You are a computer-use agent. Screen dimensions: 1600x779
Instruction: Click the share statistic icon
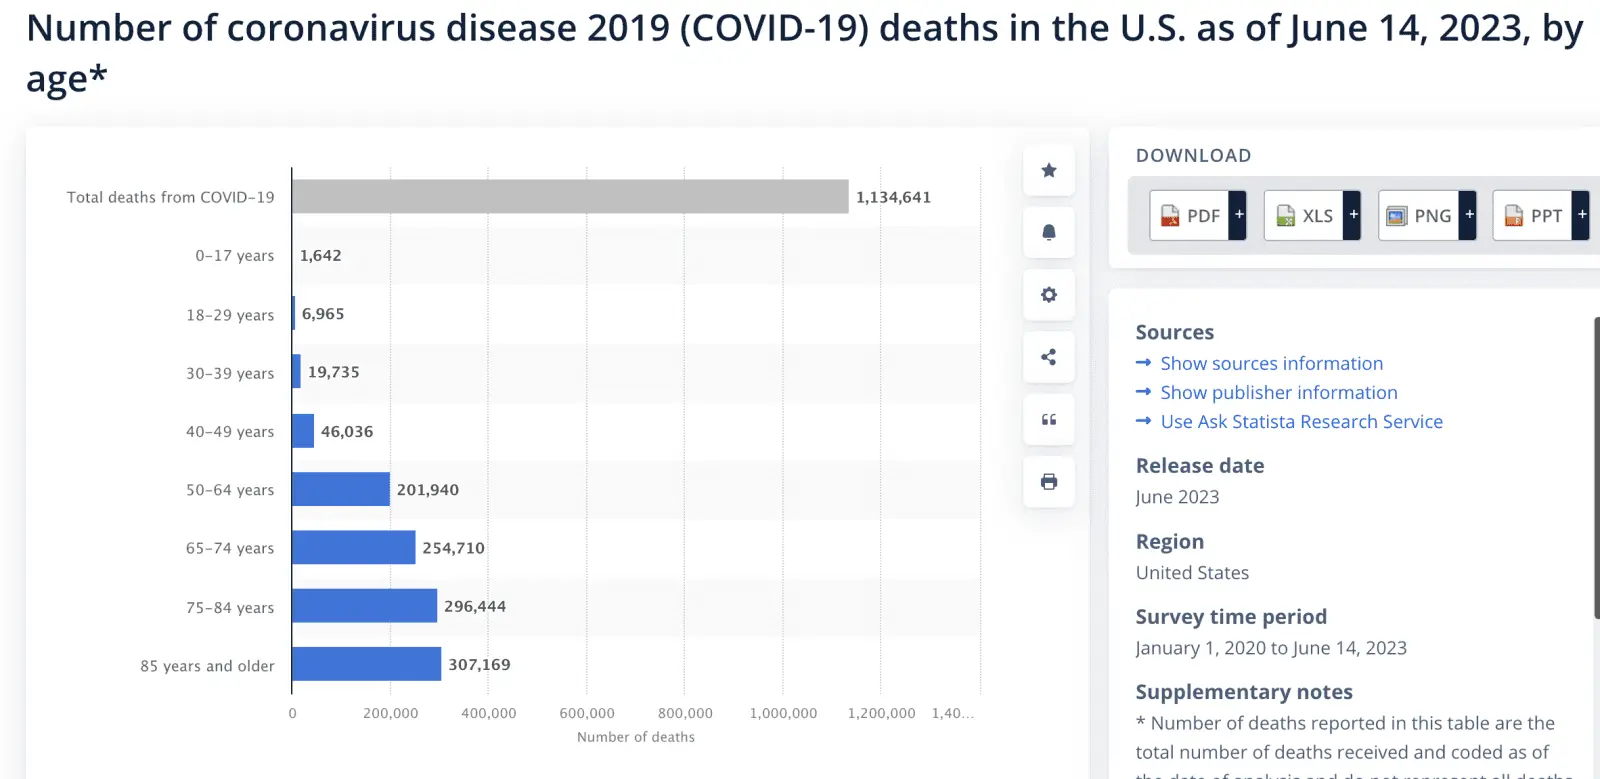pos(1048,357)
